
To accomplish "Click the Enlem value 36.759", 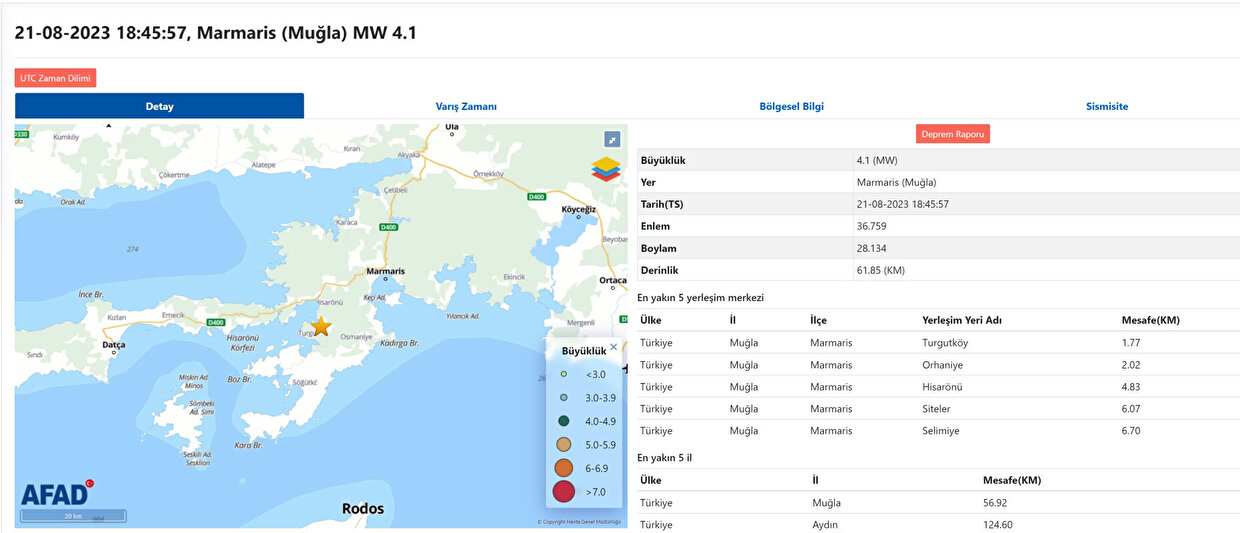I will pyautogui.click(x=872, y=226).
